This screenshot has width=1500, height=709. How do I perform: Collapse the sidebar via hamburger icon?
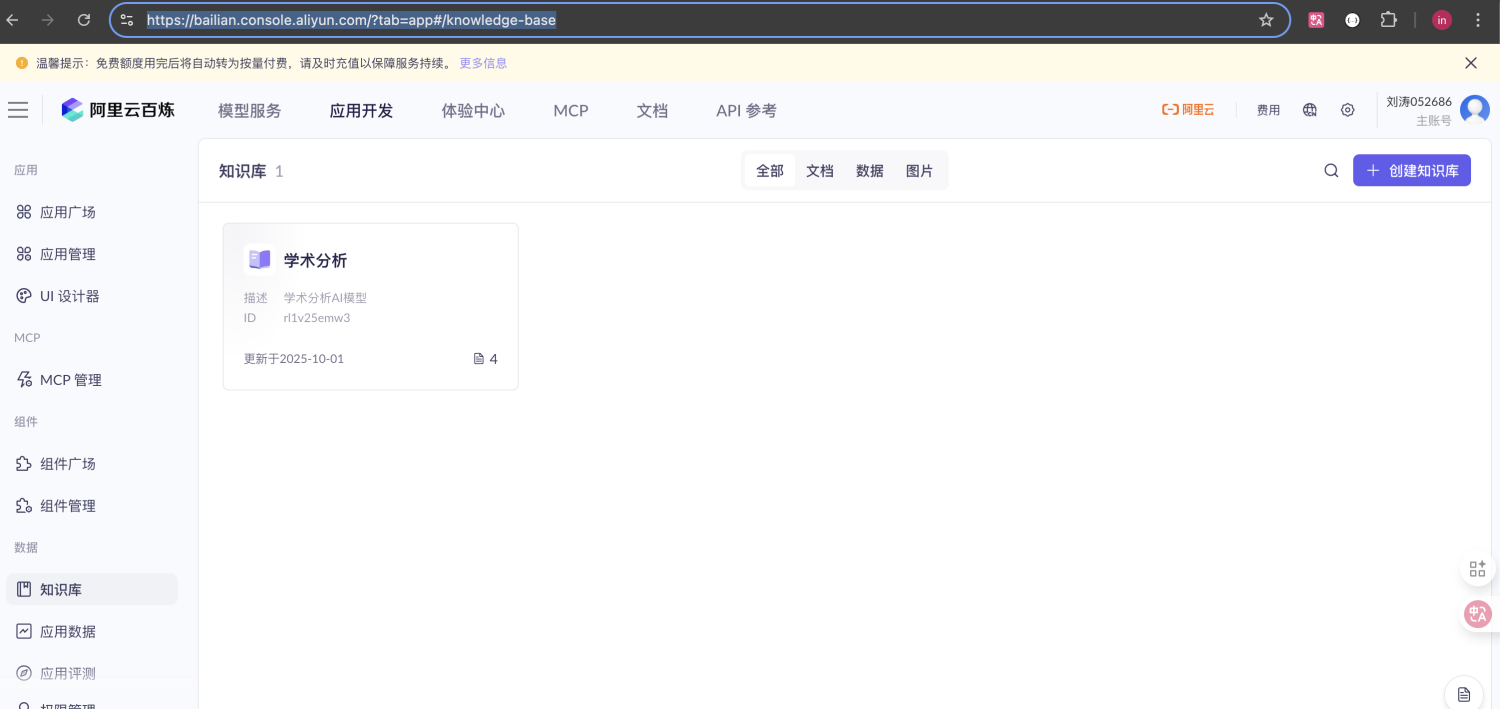[x=18, y=110]
